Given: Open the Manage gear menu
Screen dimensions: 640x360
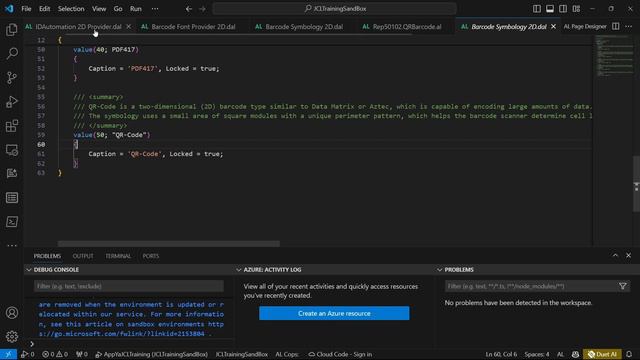Looking at the screenshot, I should pos(12,336).
